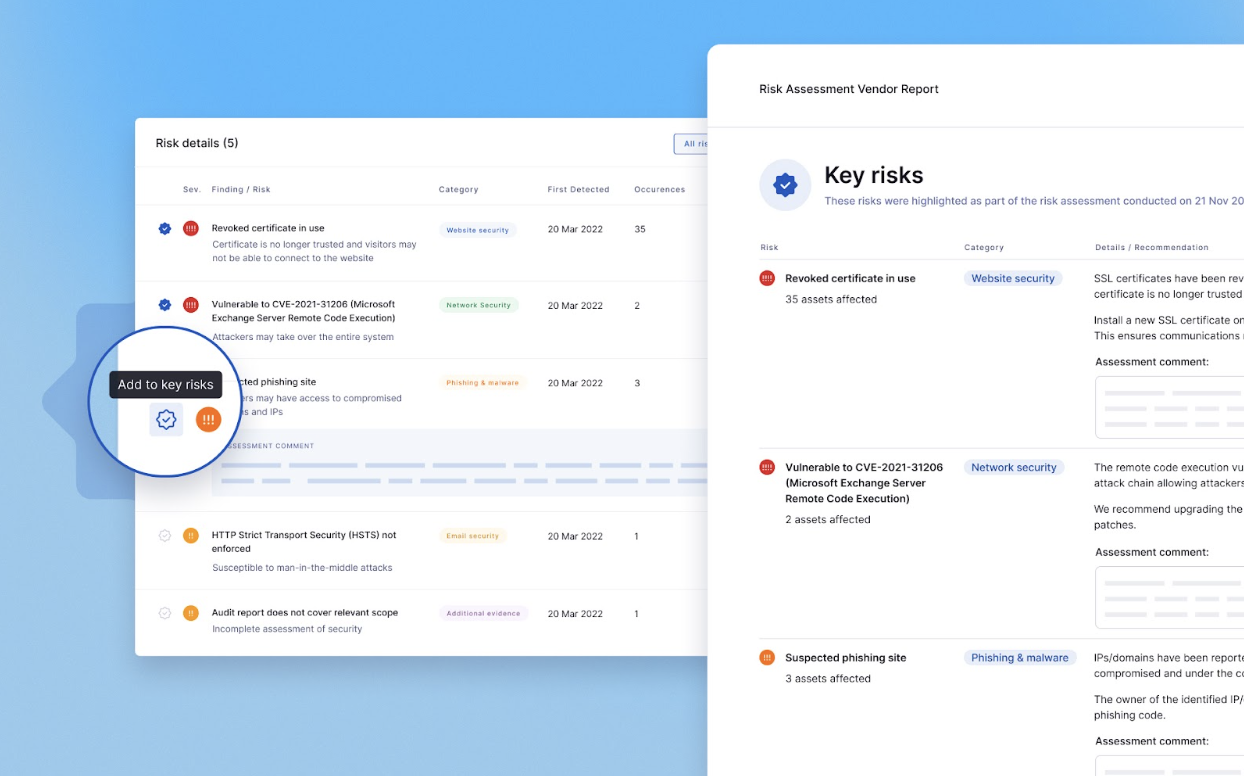Click orange icon beside Suspected phishing site in report
Screen dimensions: 1244x776
(x=767, y=657)
